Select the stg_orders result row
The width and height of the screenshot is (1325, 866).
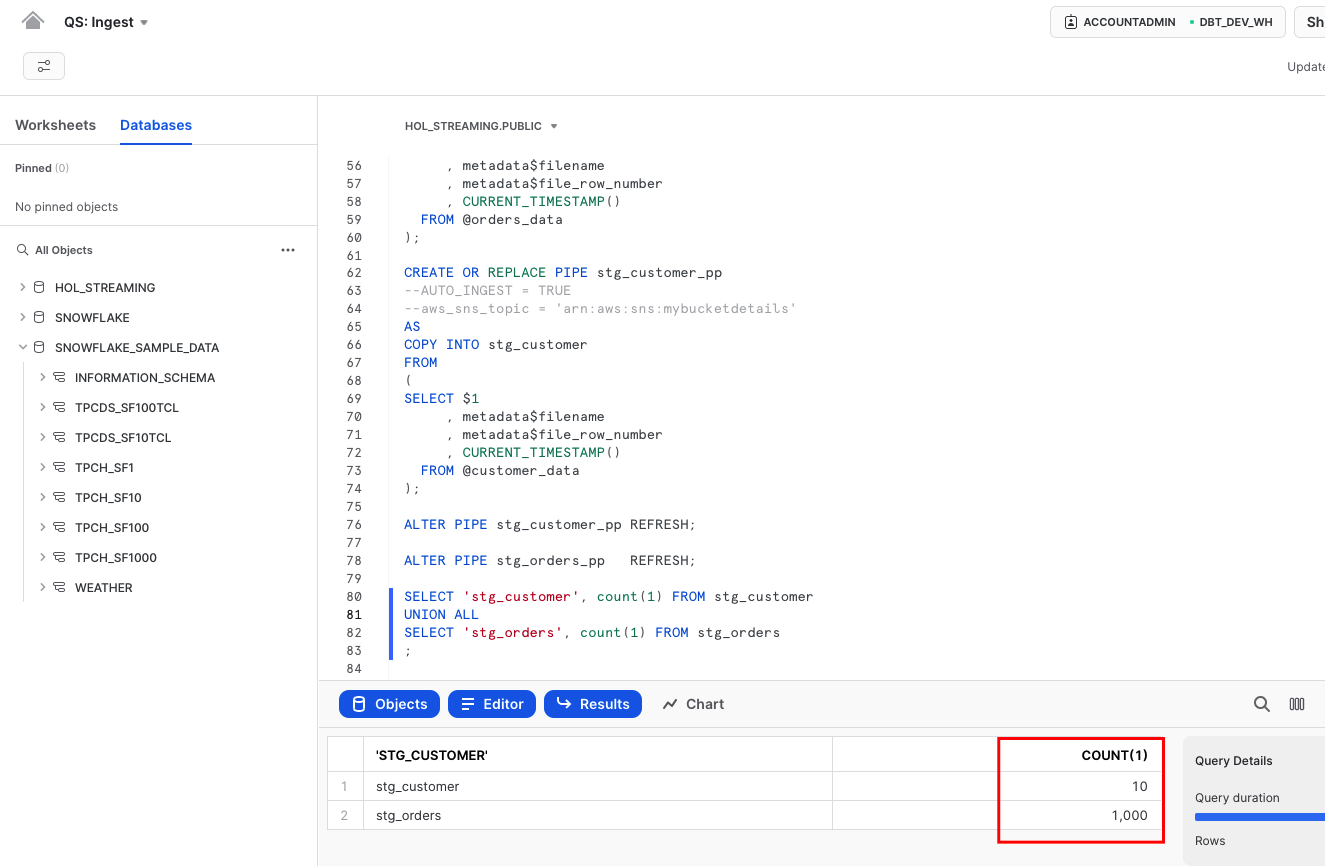point(600,815)
